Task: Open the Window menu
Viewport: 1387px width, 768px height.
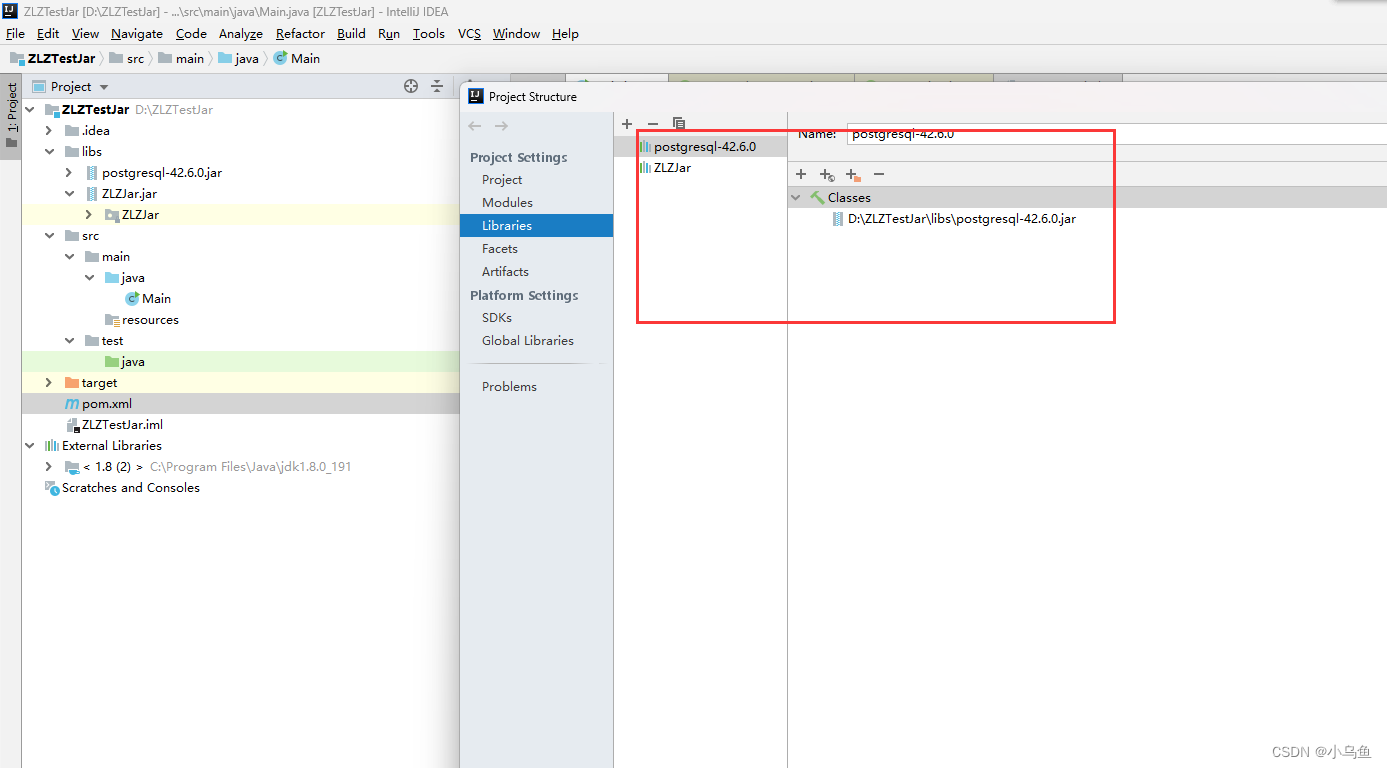Action: [x=516, y=33]
